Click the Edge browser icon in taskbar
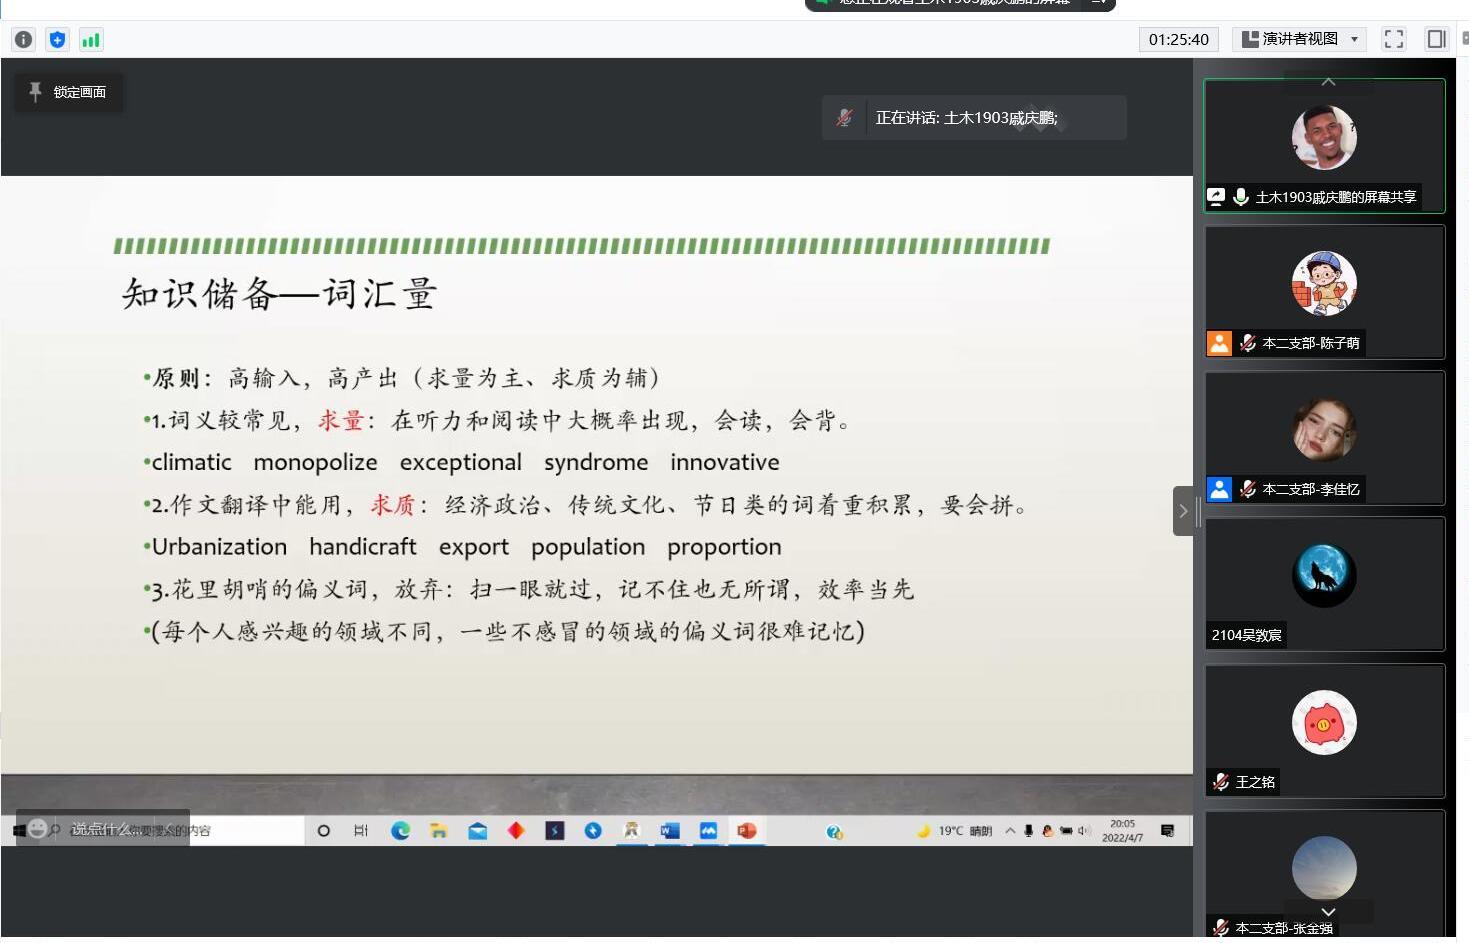Screen dimensions: 1469x943 pyautogui.click(x=400, y=831)
